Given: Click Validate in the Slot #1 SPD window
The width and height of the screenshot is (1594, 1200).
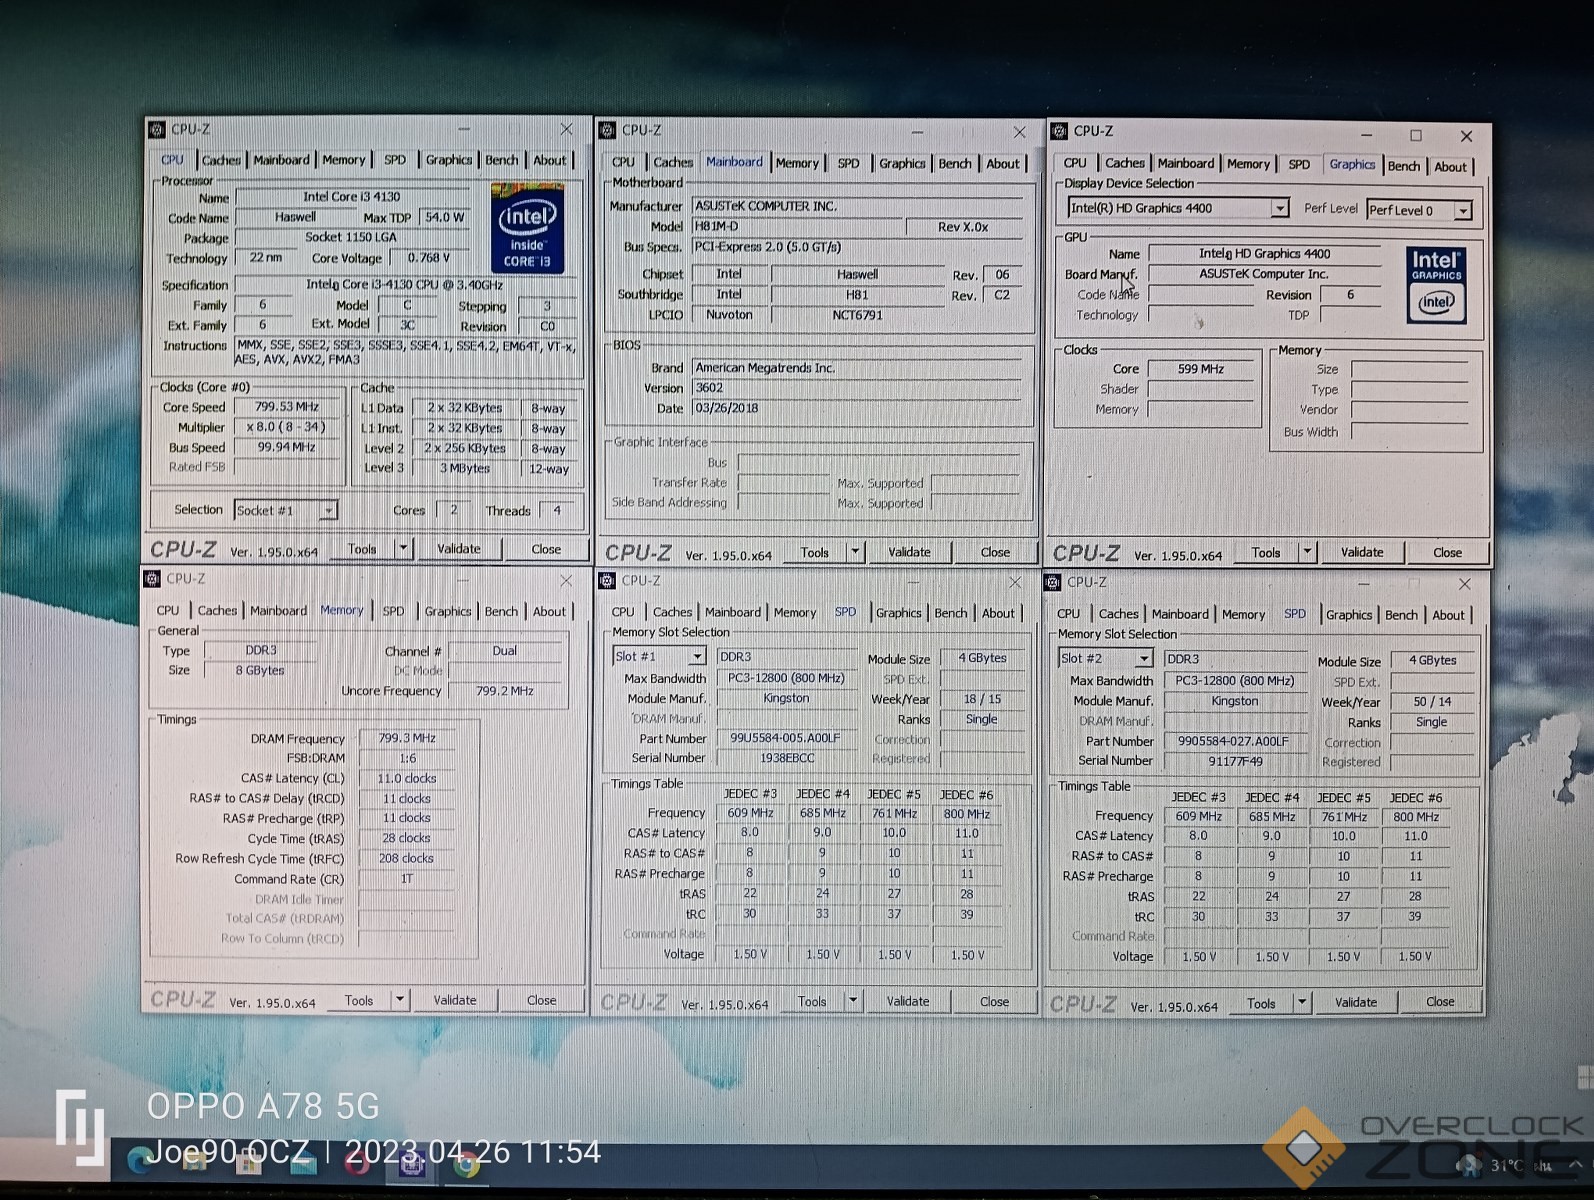Looking at the screenshot, I should (x=908, y=1001).
